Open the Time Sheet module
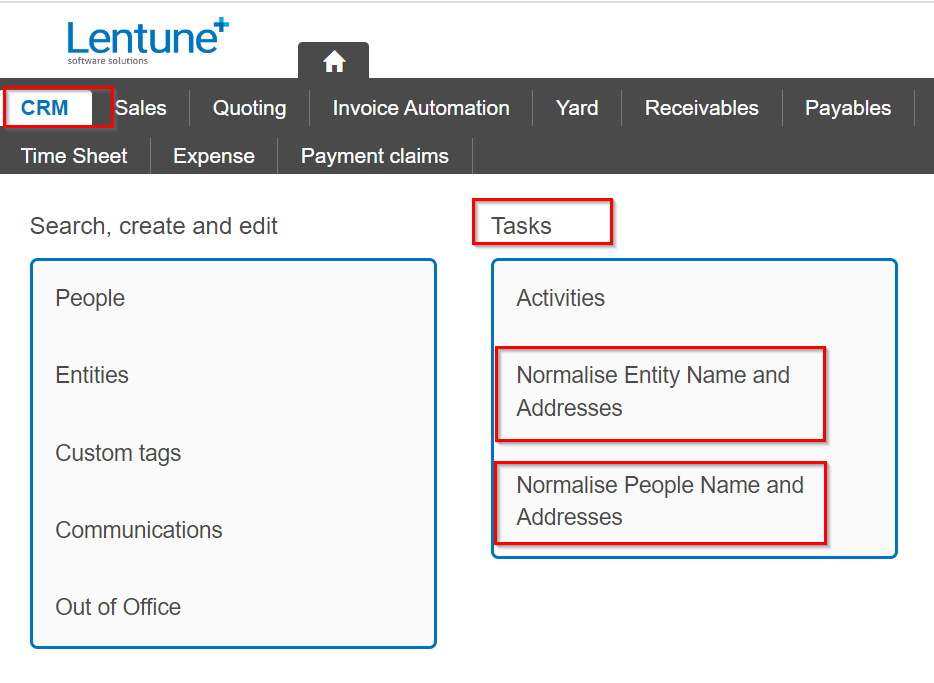This screenshot has height=683, width=934. (74, 156)
